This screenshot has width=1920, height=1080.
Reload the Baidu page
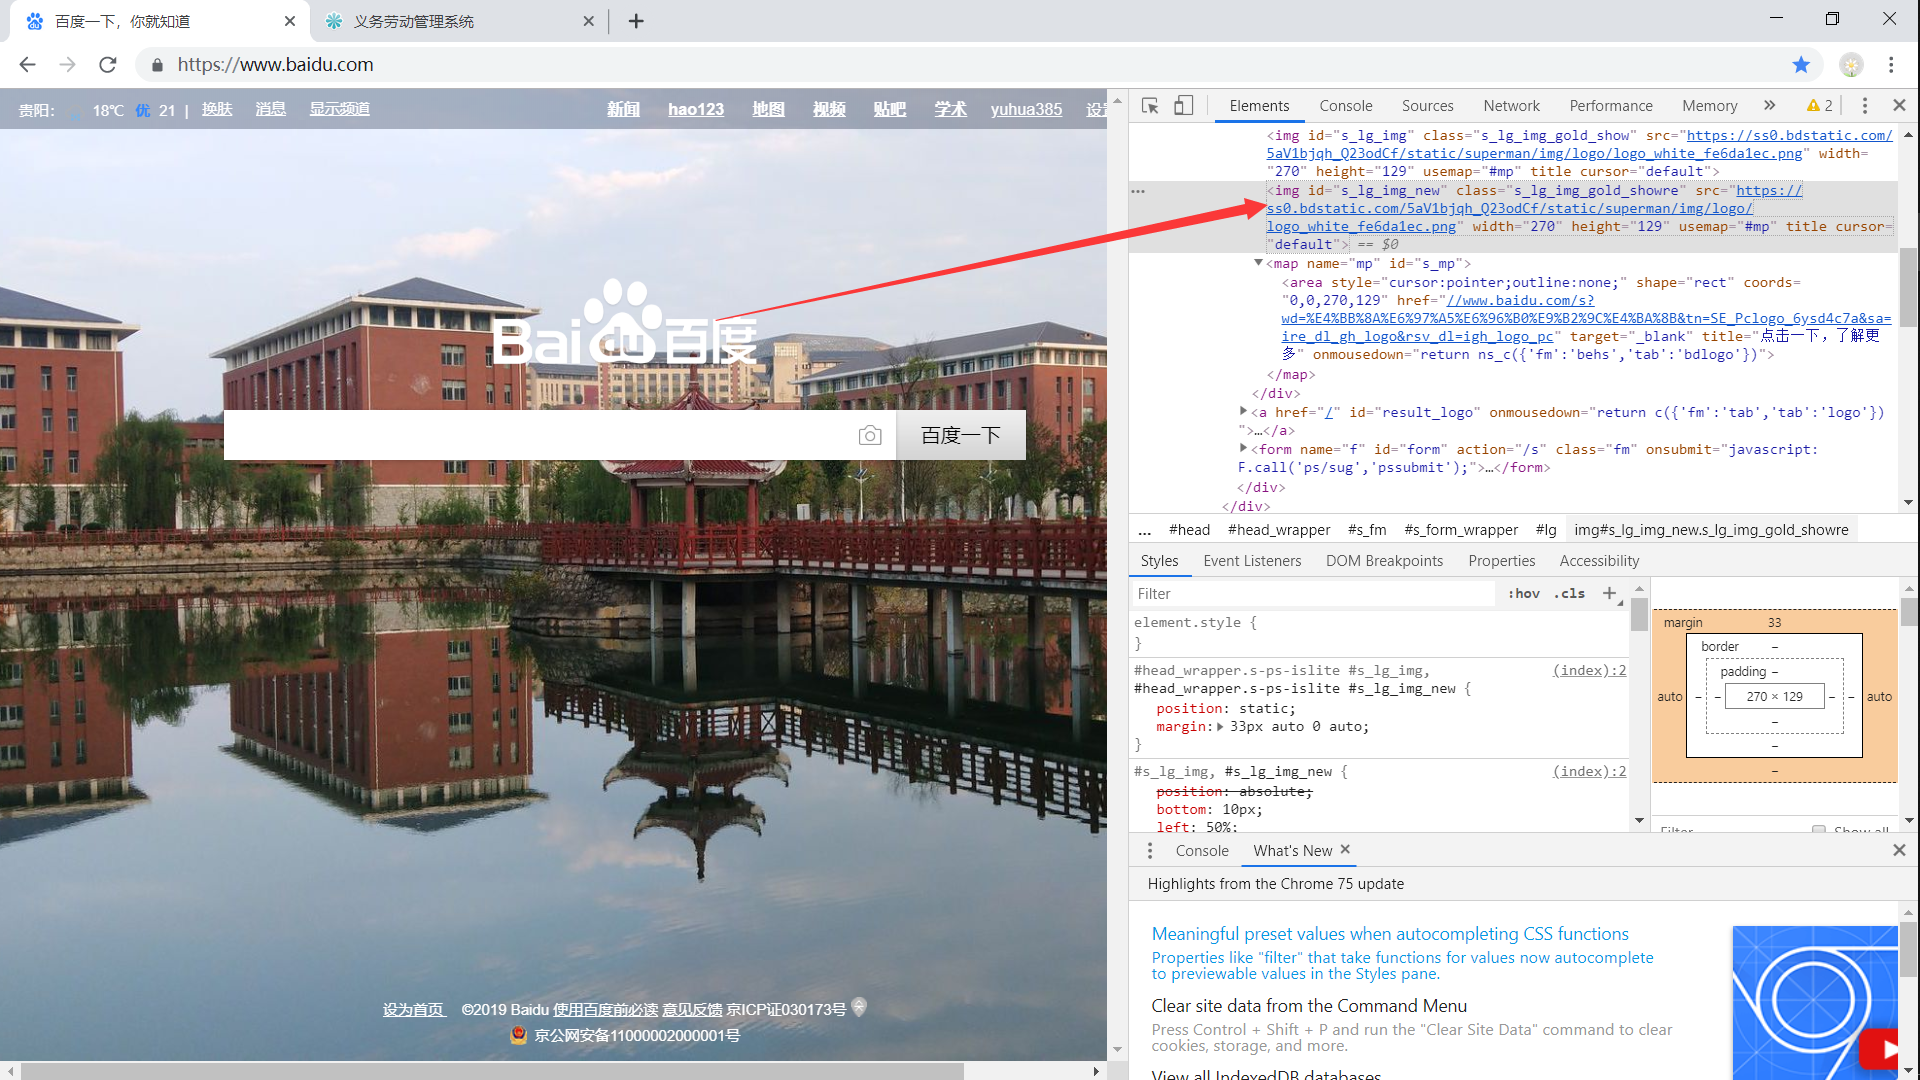tap(108, 65)
